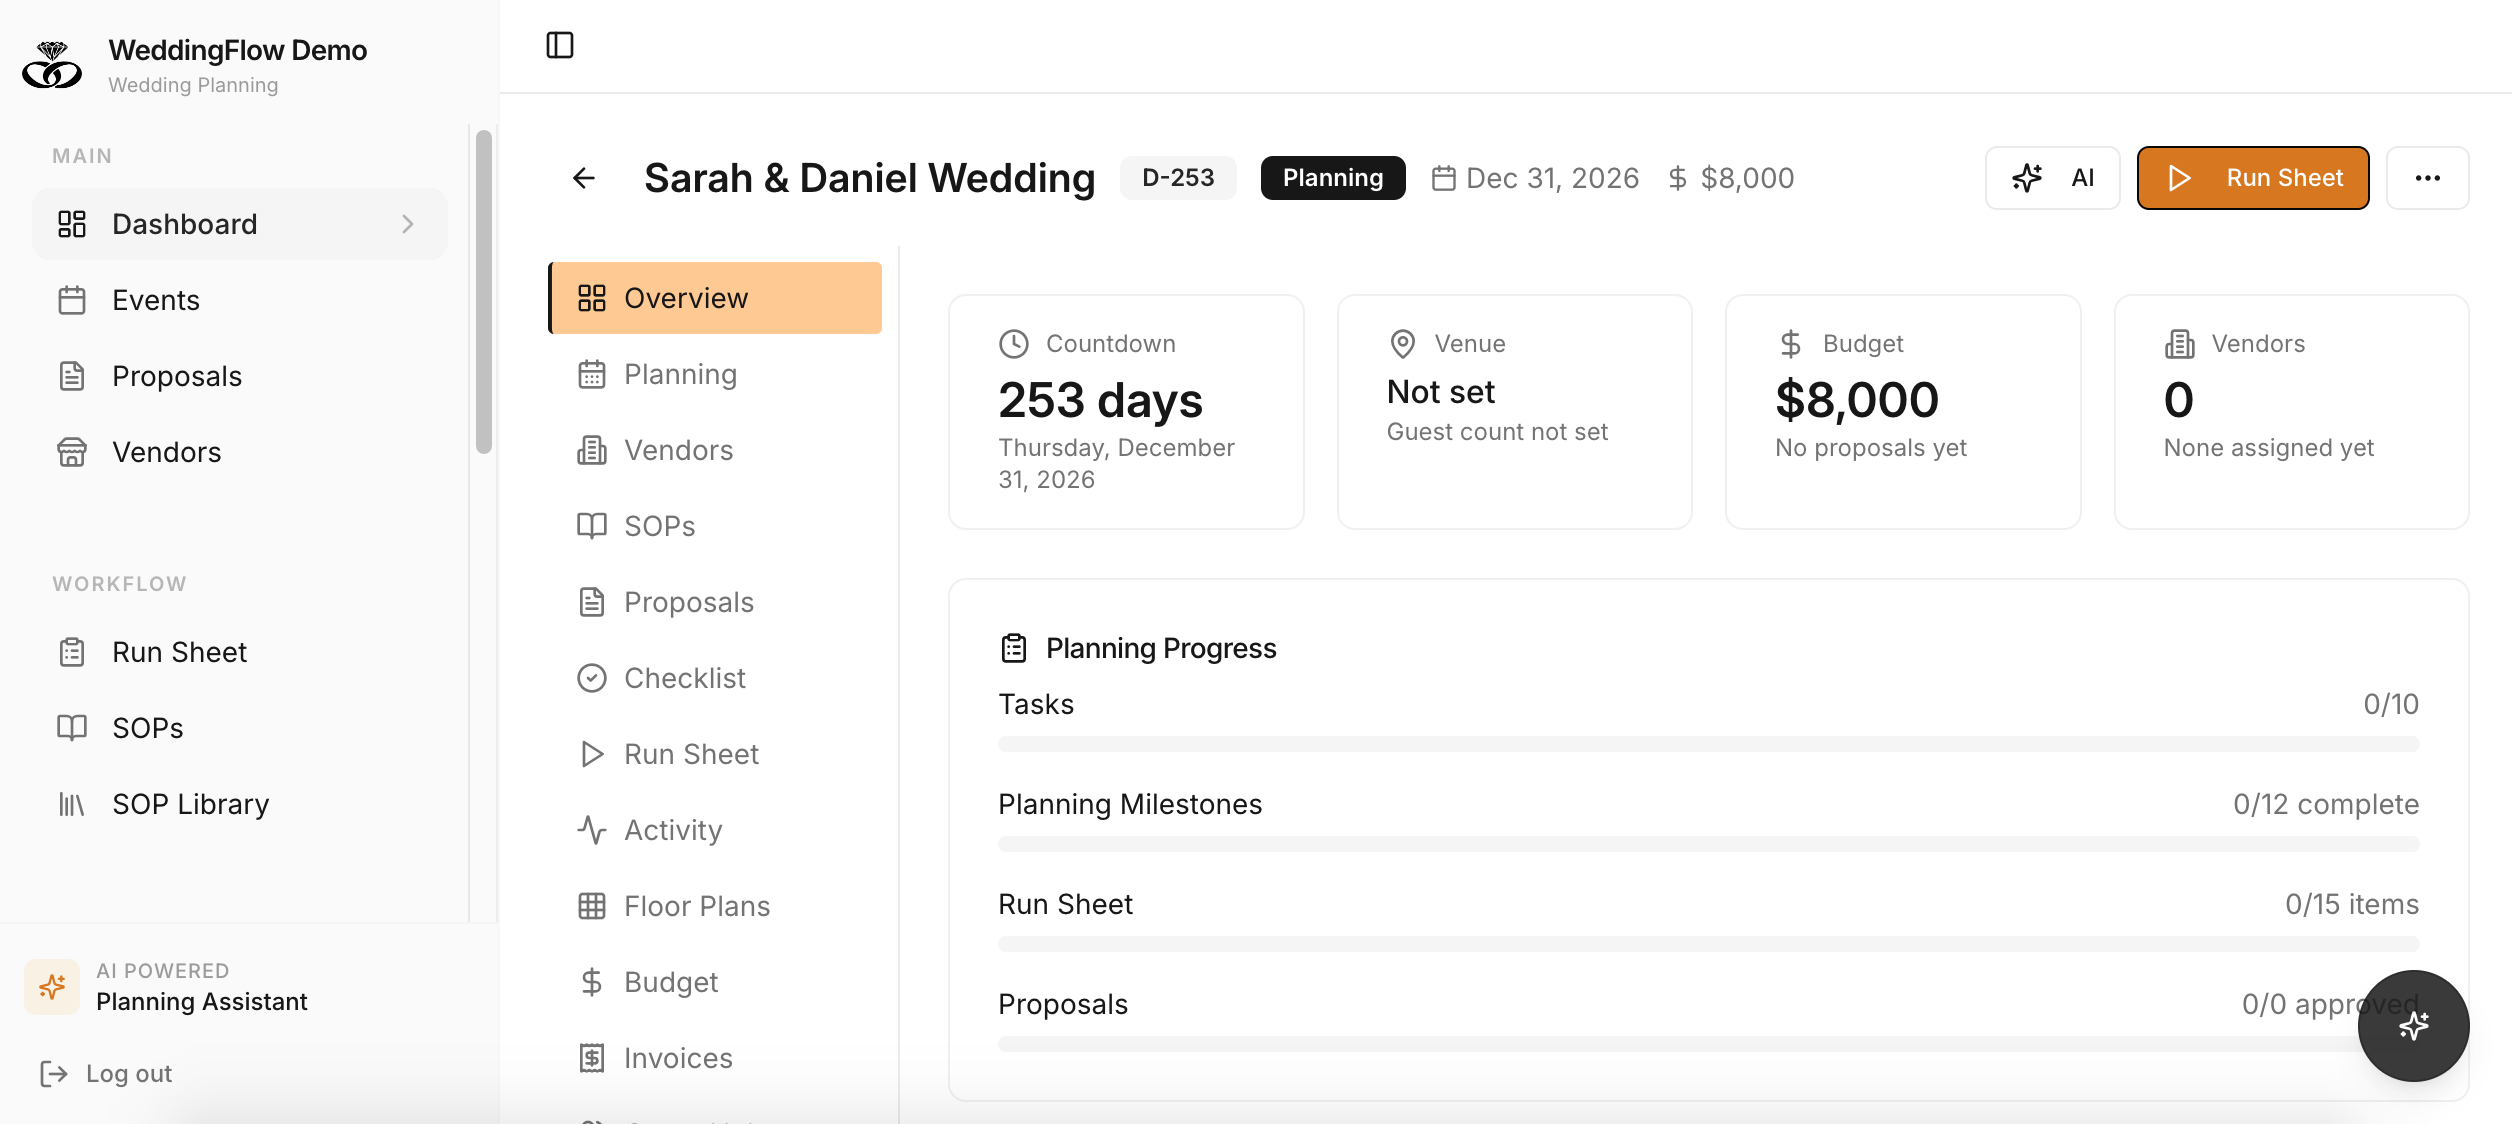Log out of WeddingFlow
The width and height of the screenshot is (2512, 1124).
[128, 1072]
